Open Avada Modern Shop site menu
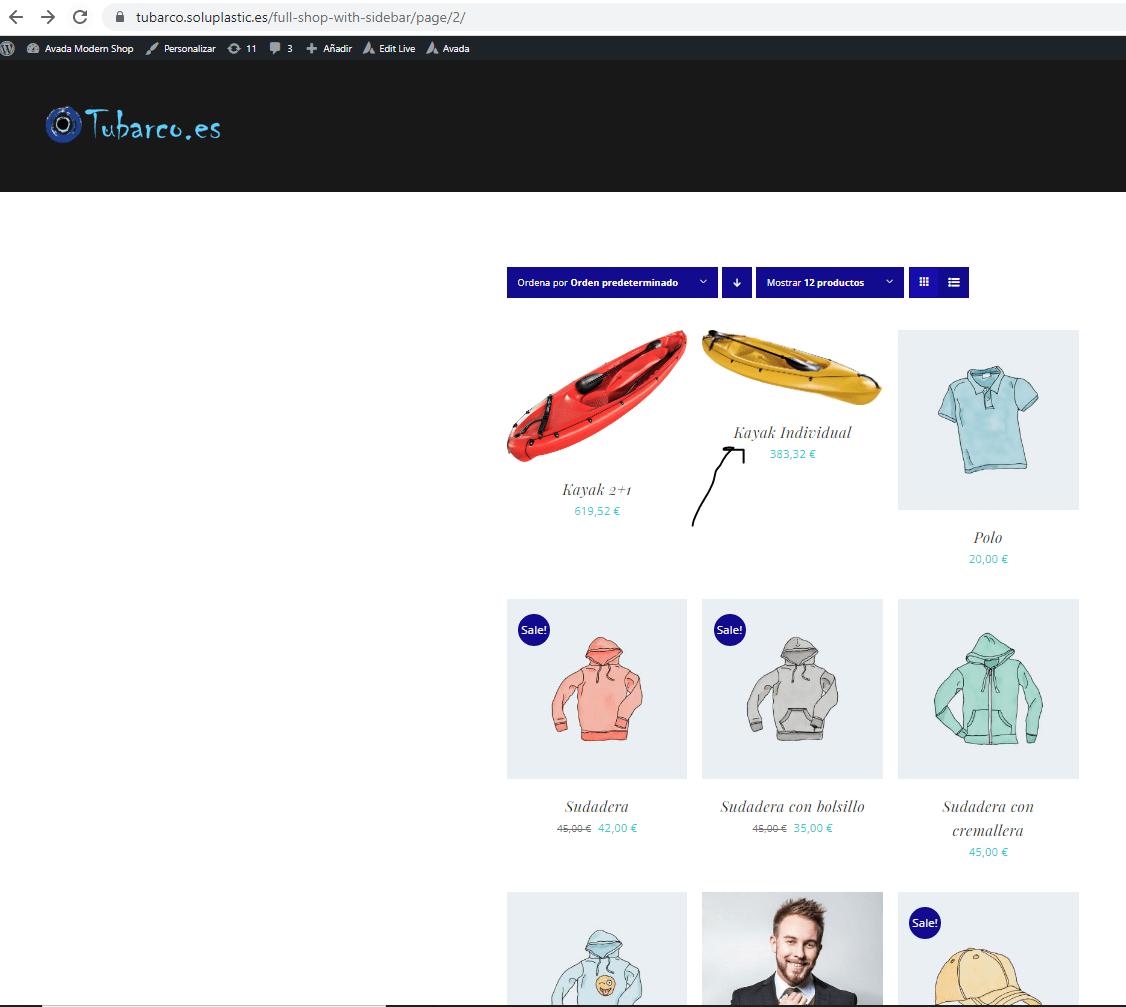Image resolution: width=1126 pixels, height=1007 pixels. (x=80, y=49)
